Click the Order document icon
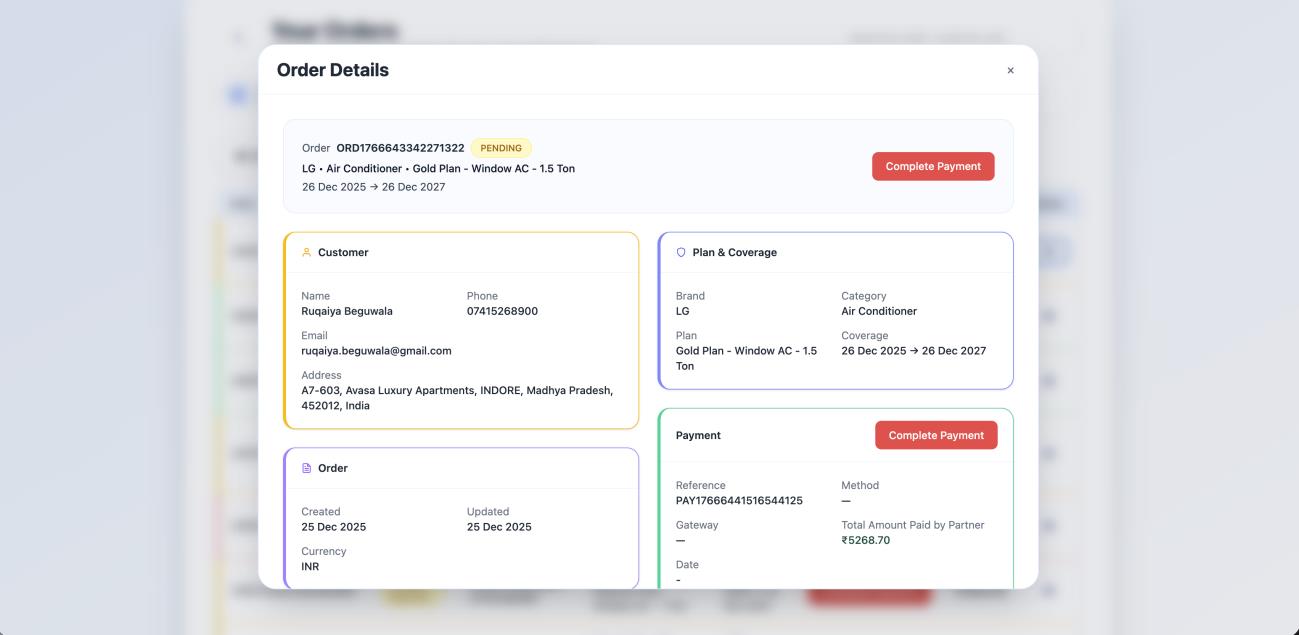The height and width of the screenshot is (635, 1299). (x=307, y=468)
